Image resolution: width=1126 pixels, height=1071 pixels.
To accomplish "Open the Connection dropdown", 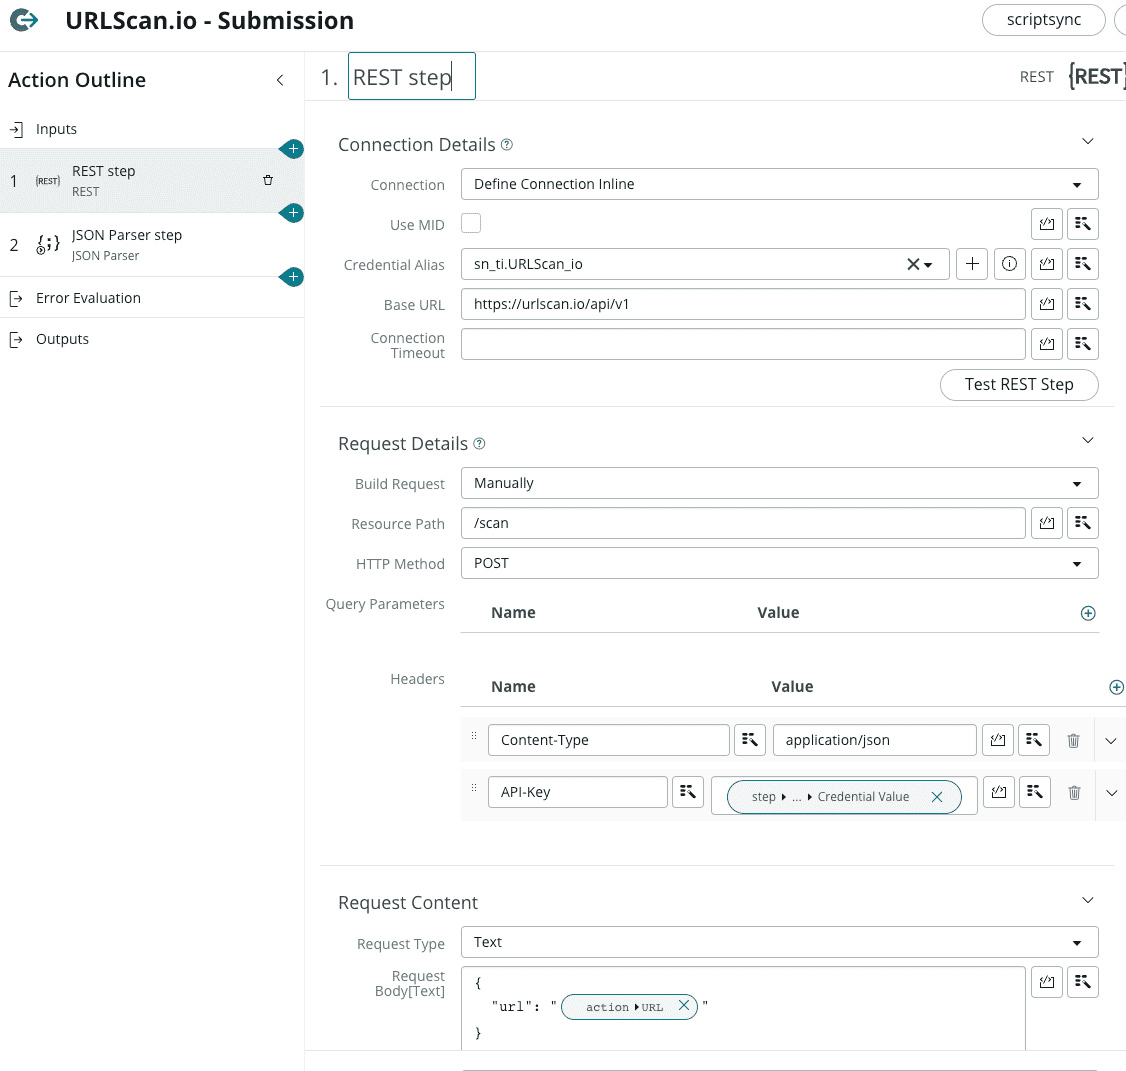I will pyautogui.click(x=780, y=184).
